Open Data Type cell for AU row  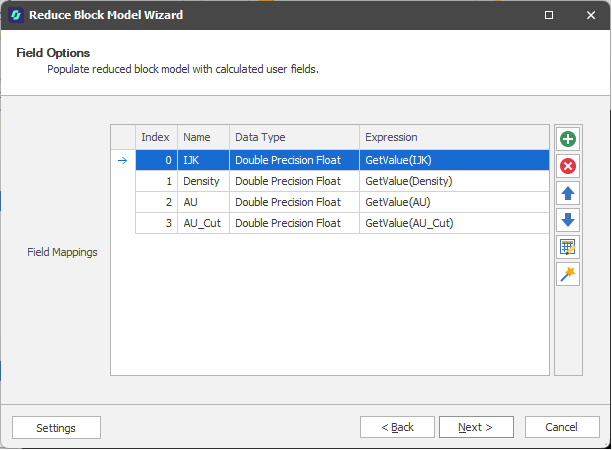pos(294,202)
